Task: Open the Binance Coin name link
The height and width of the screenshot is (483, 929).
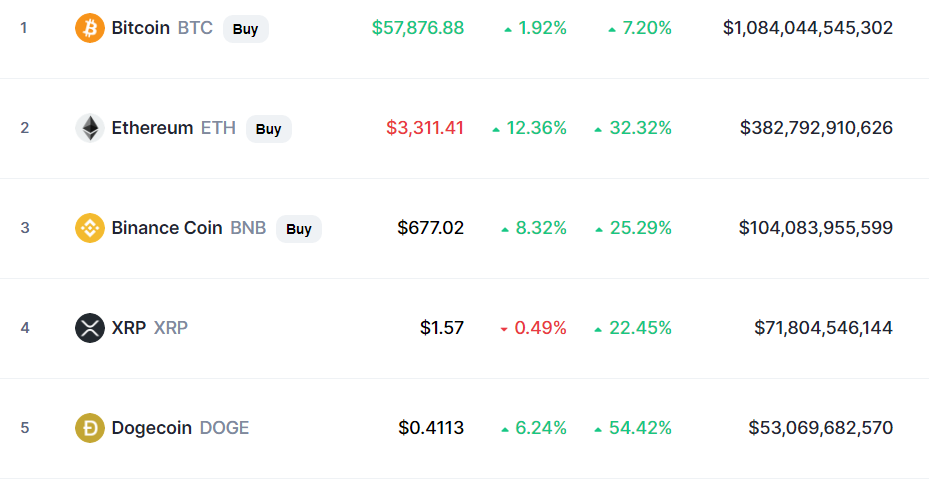Action: (166, 228)
